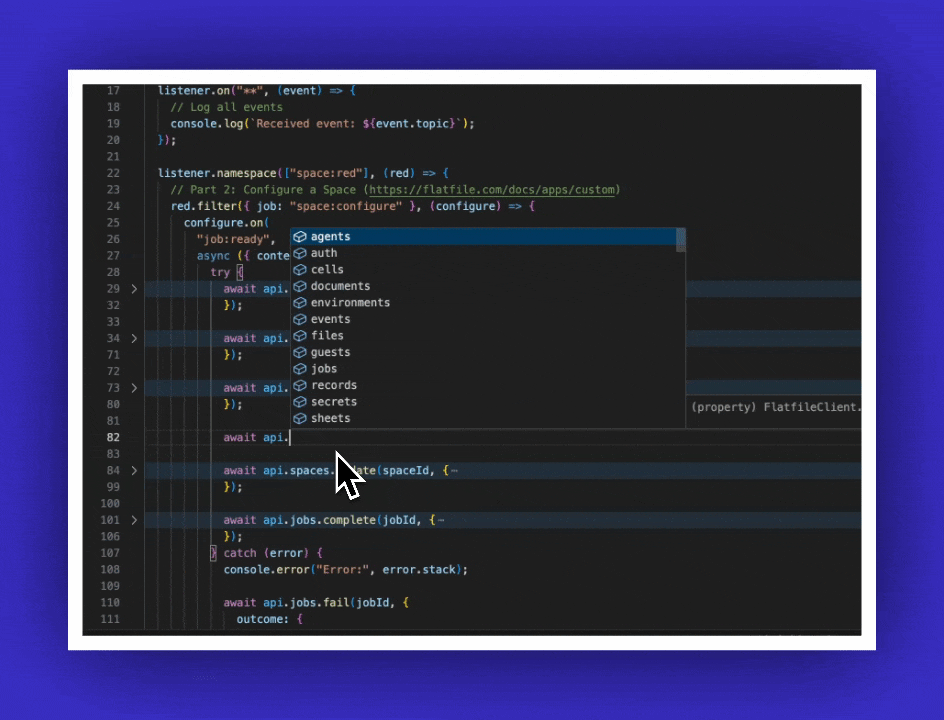Image resolution: width=944 pixels, height=720 pixels.
Task: Pick the secrets completion entry
Action: click(333, 402)
